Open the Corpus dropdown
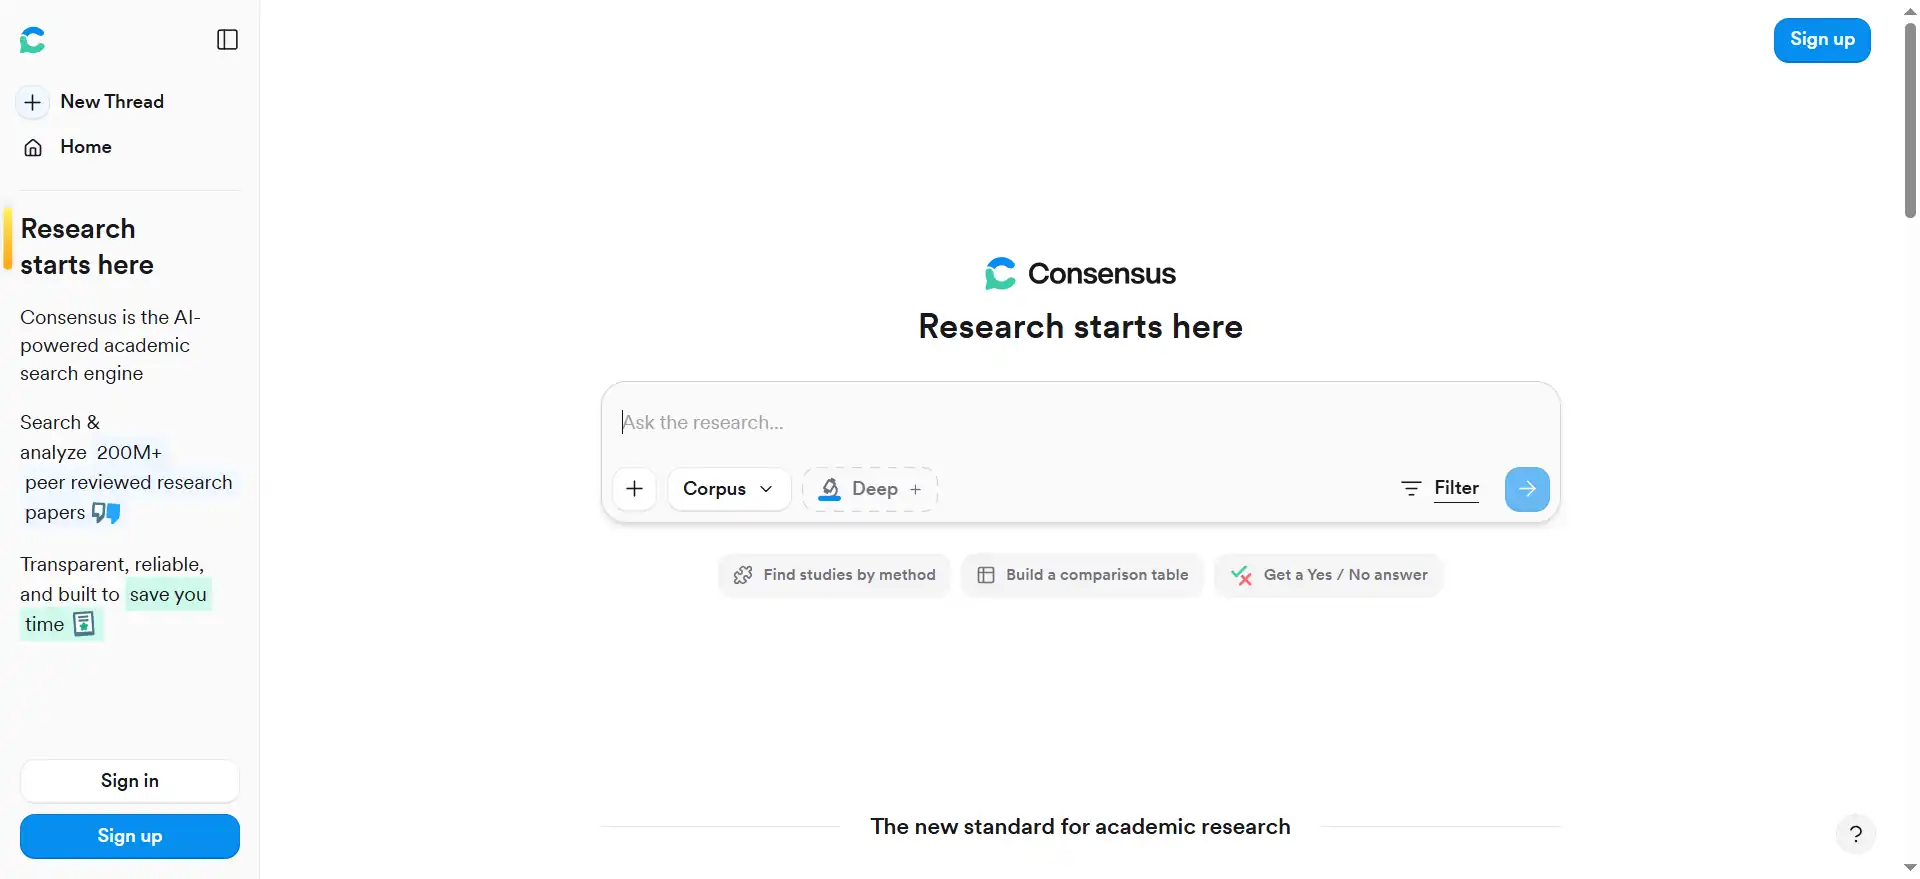This screenshot has width=1920, height=879. pyautogui.click(x=729, y=489)
